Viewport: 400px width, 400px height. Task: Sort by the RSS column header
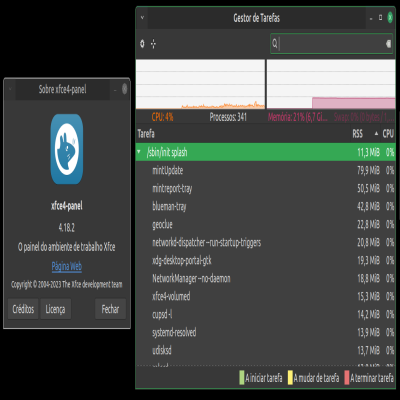click(365, 134)
